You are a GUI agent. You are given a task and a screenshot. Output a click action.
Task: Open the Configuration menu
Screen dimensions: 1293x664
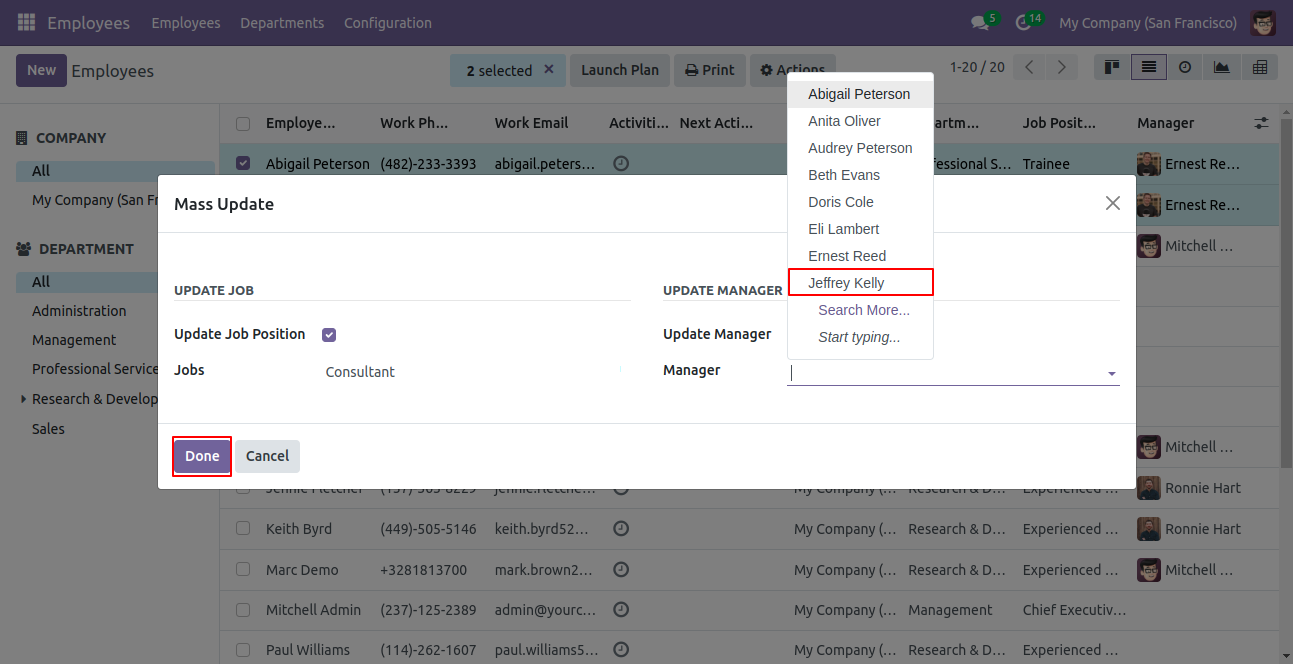pos(388,23)
